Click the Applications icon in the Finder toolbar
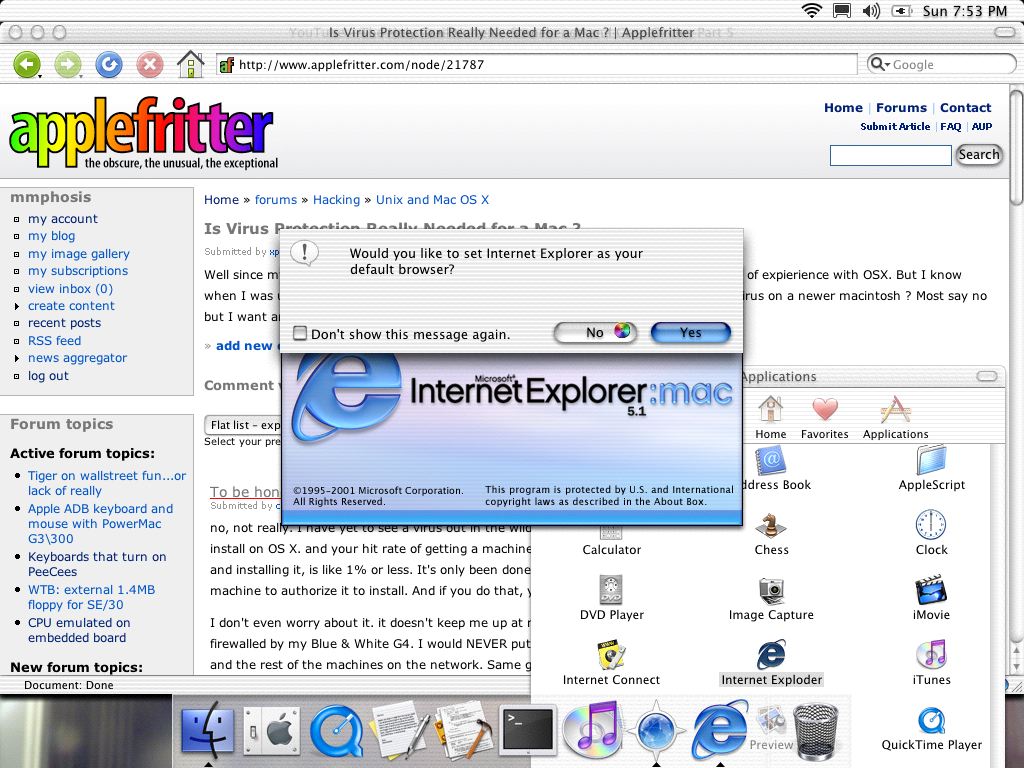 point(895,409)
